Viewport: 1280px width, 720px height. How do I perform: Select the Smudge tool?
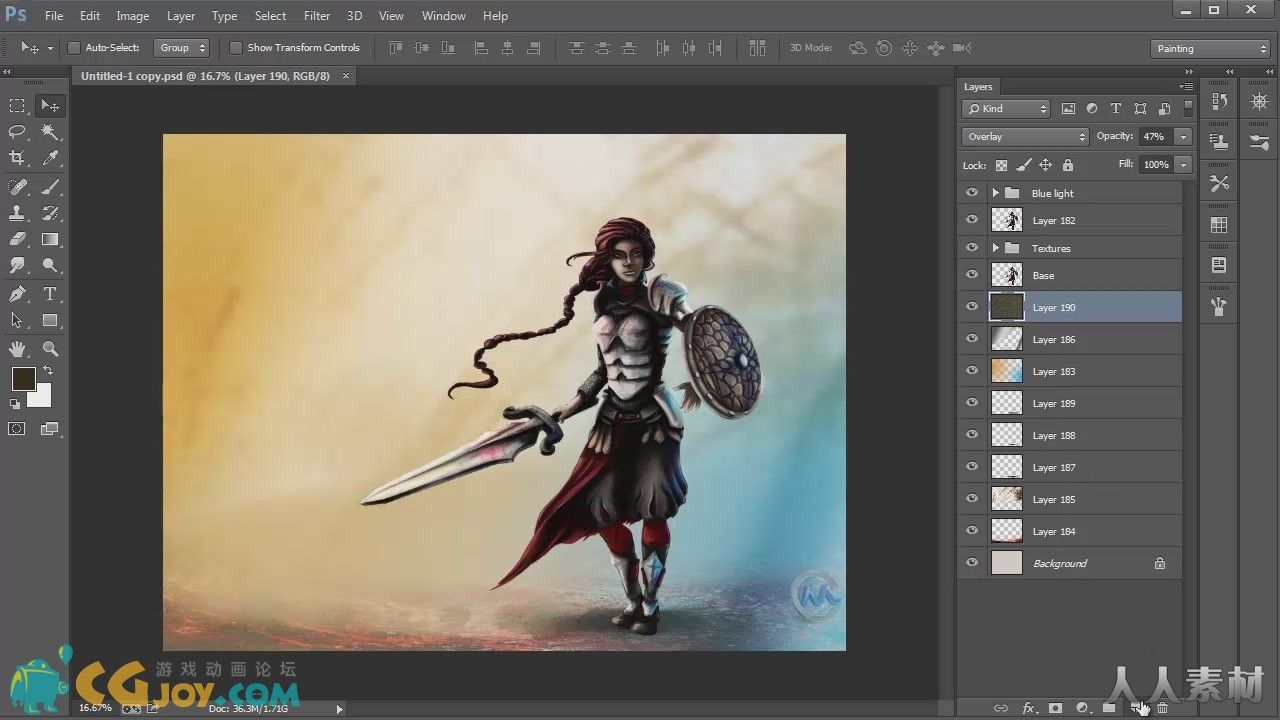point(17,265)
